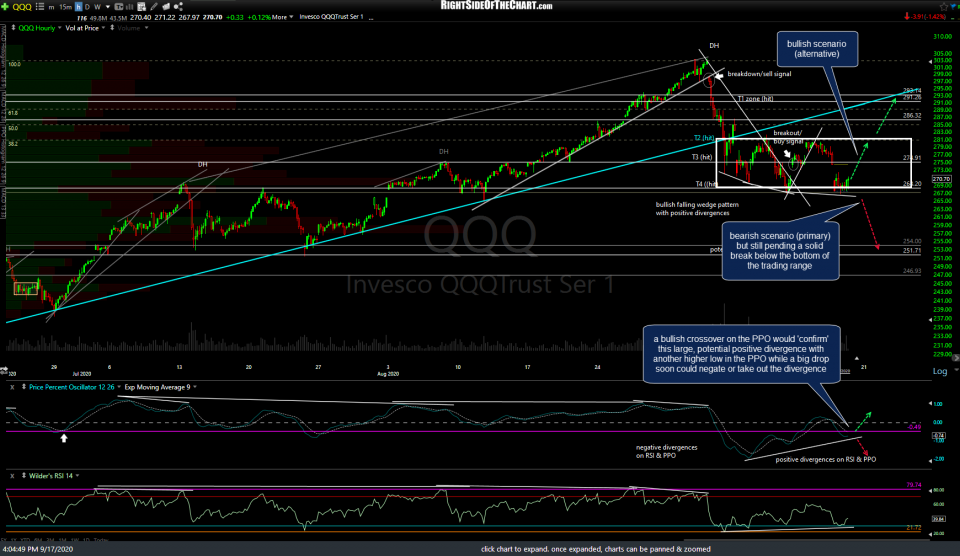Click the blue flag icon

coord(955,6)
